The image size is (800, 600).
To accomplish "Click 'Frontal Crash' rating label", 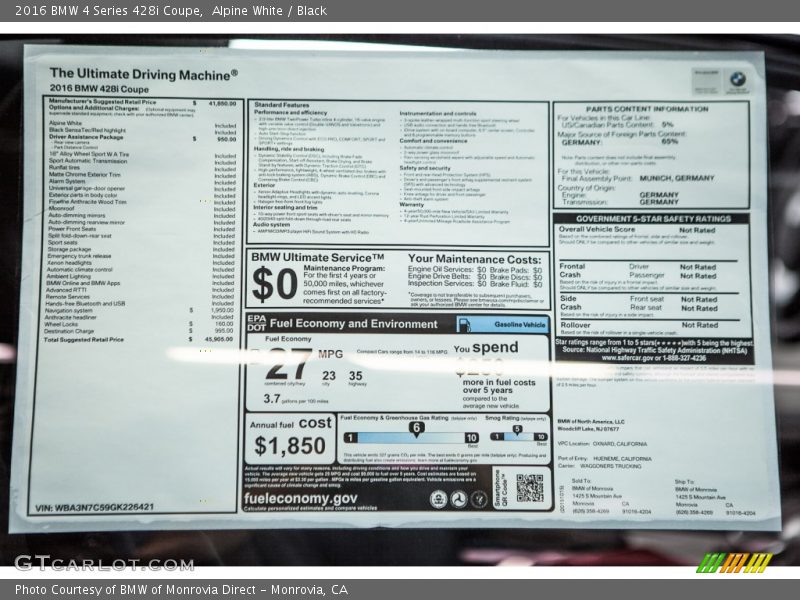I will click(572, 270).
